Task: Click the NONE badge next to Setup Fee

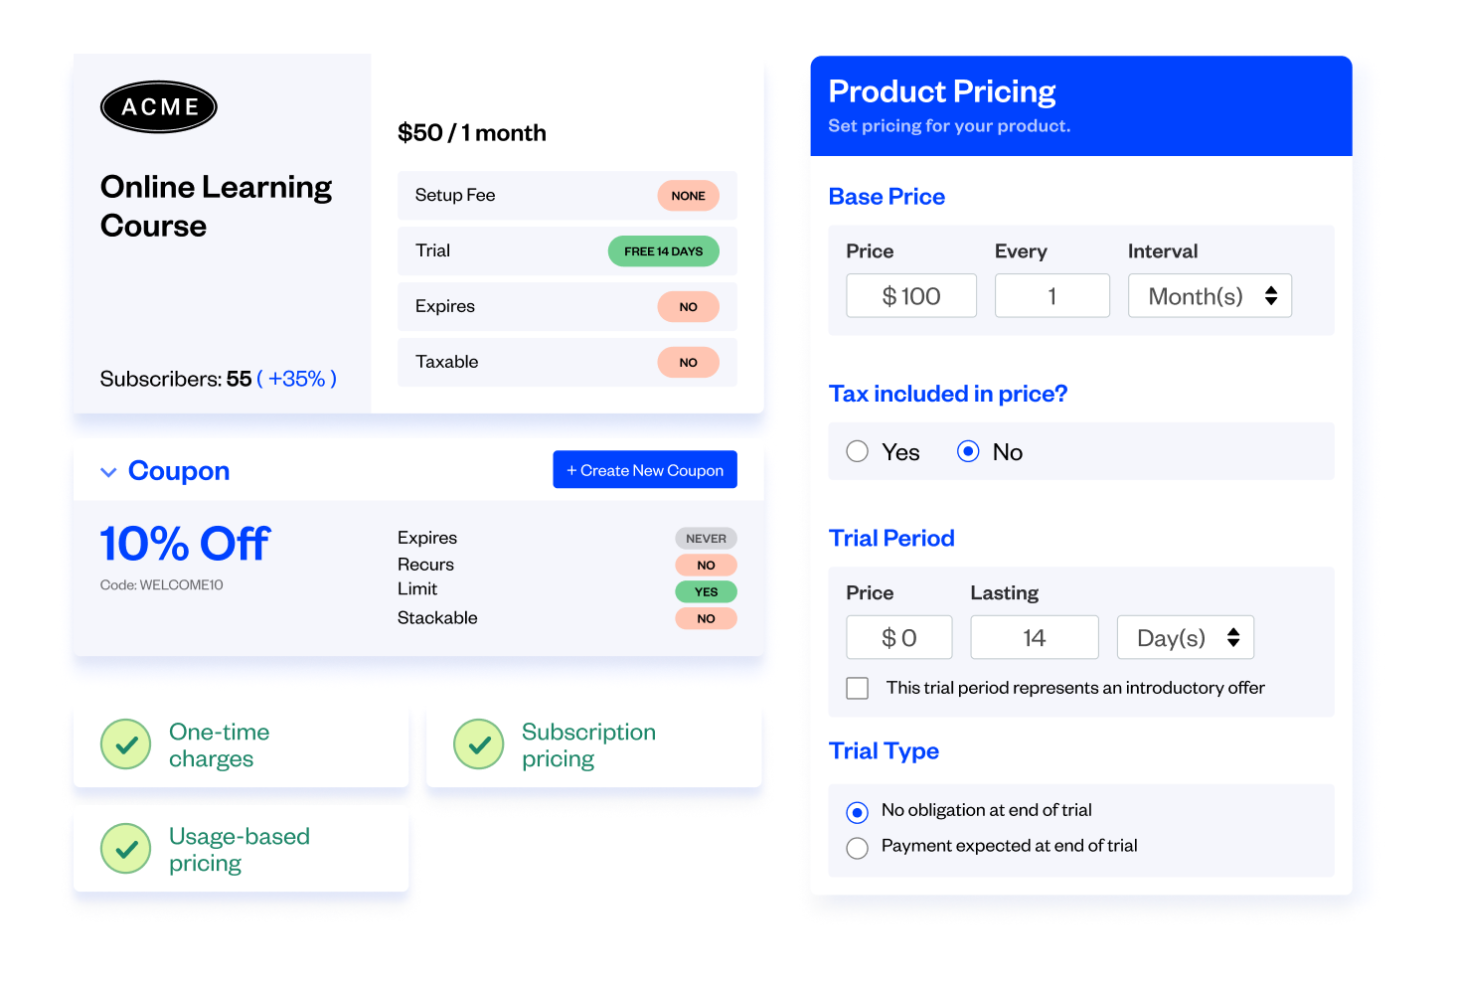Action: [688, 195]
